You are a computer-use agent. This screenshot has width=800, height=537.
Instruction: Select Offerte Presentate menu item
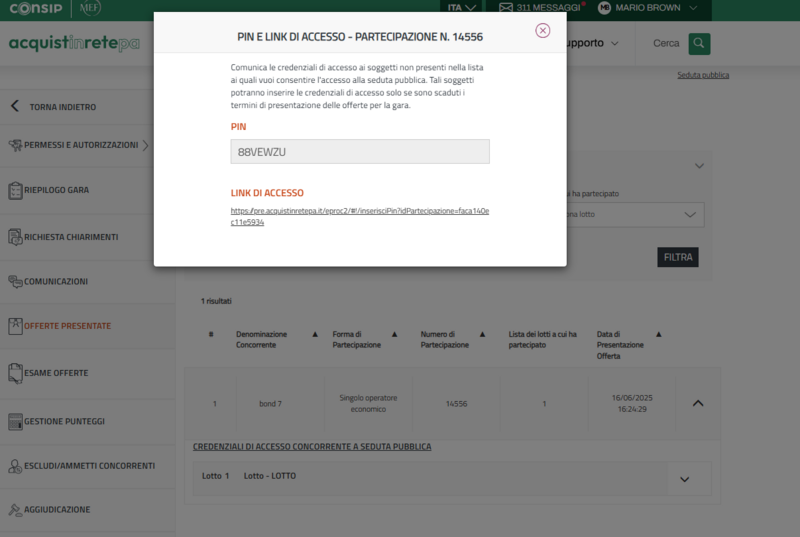tap(67, 326)
